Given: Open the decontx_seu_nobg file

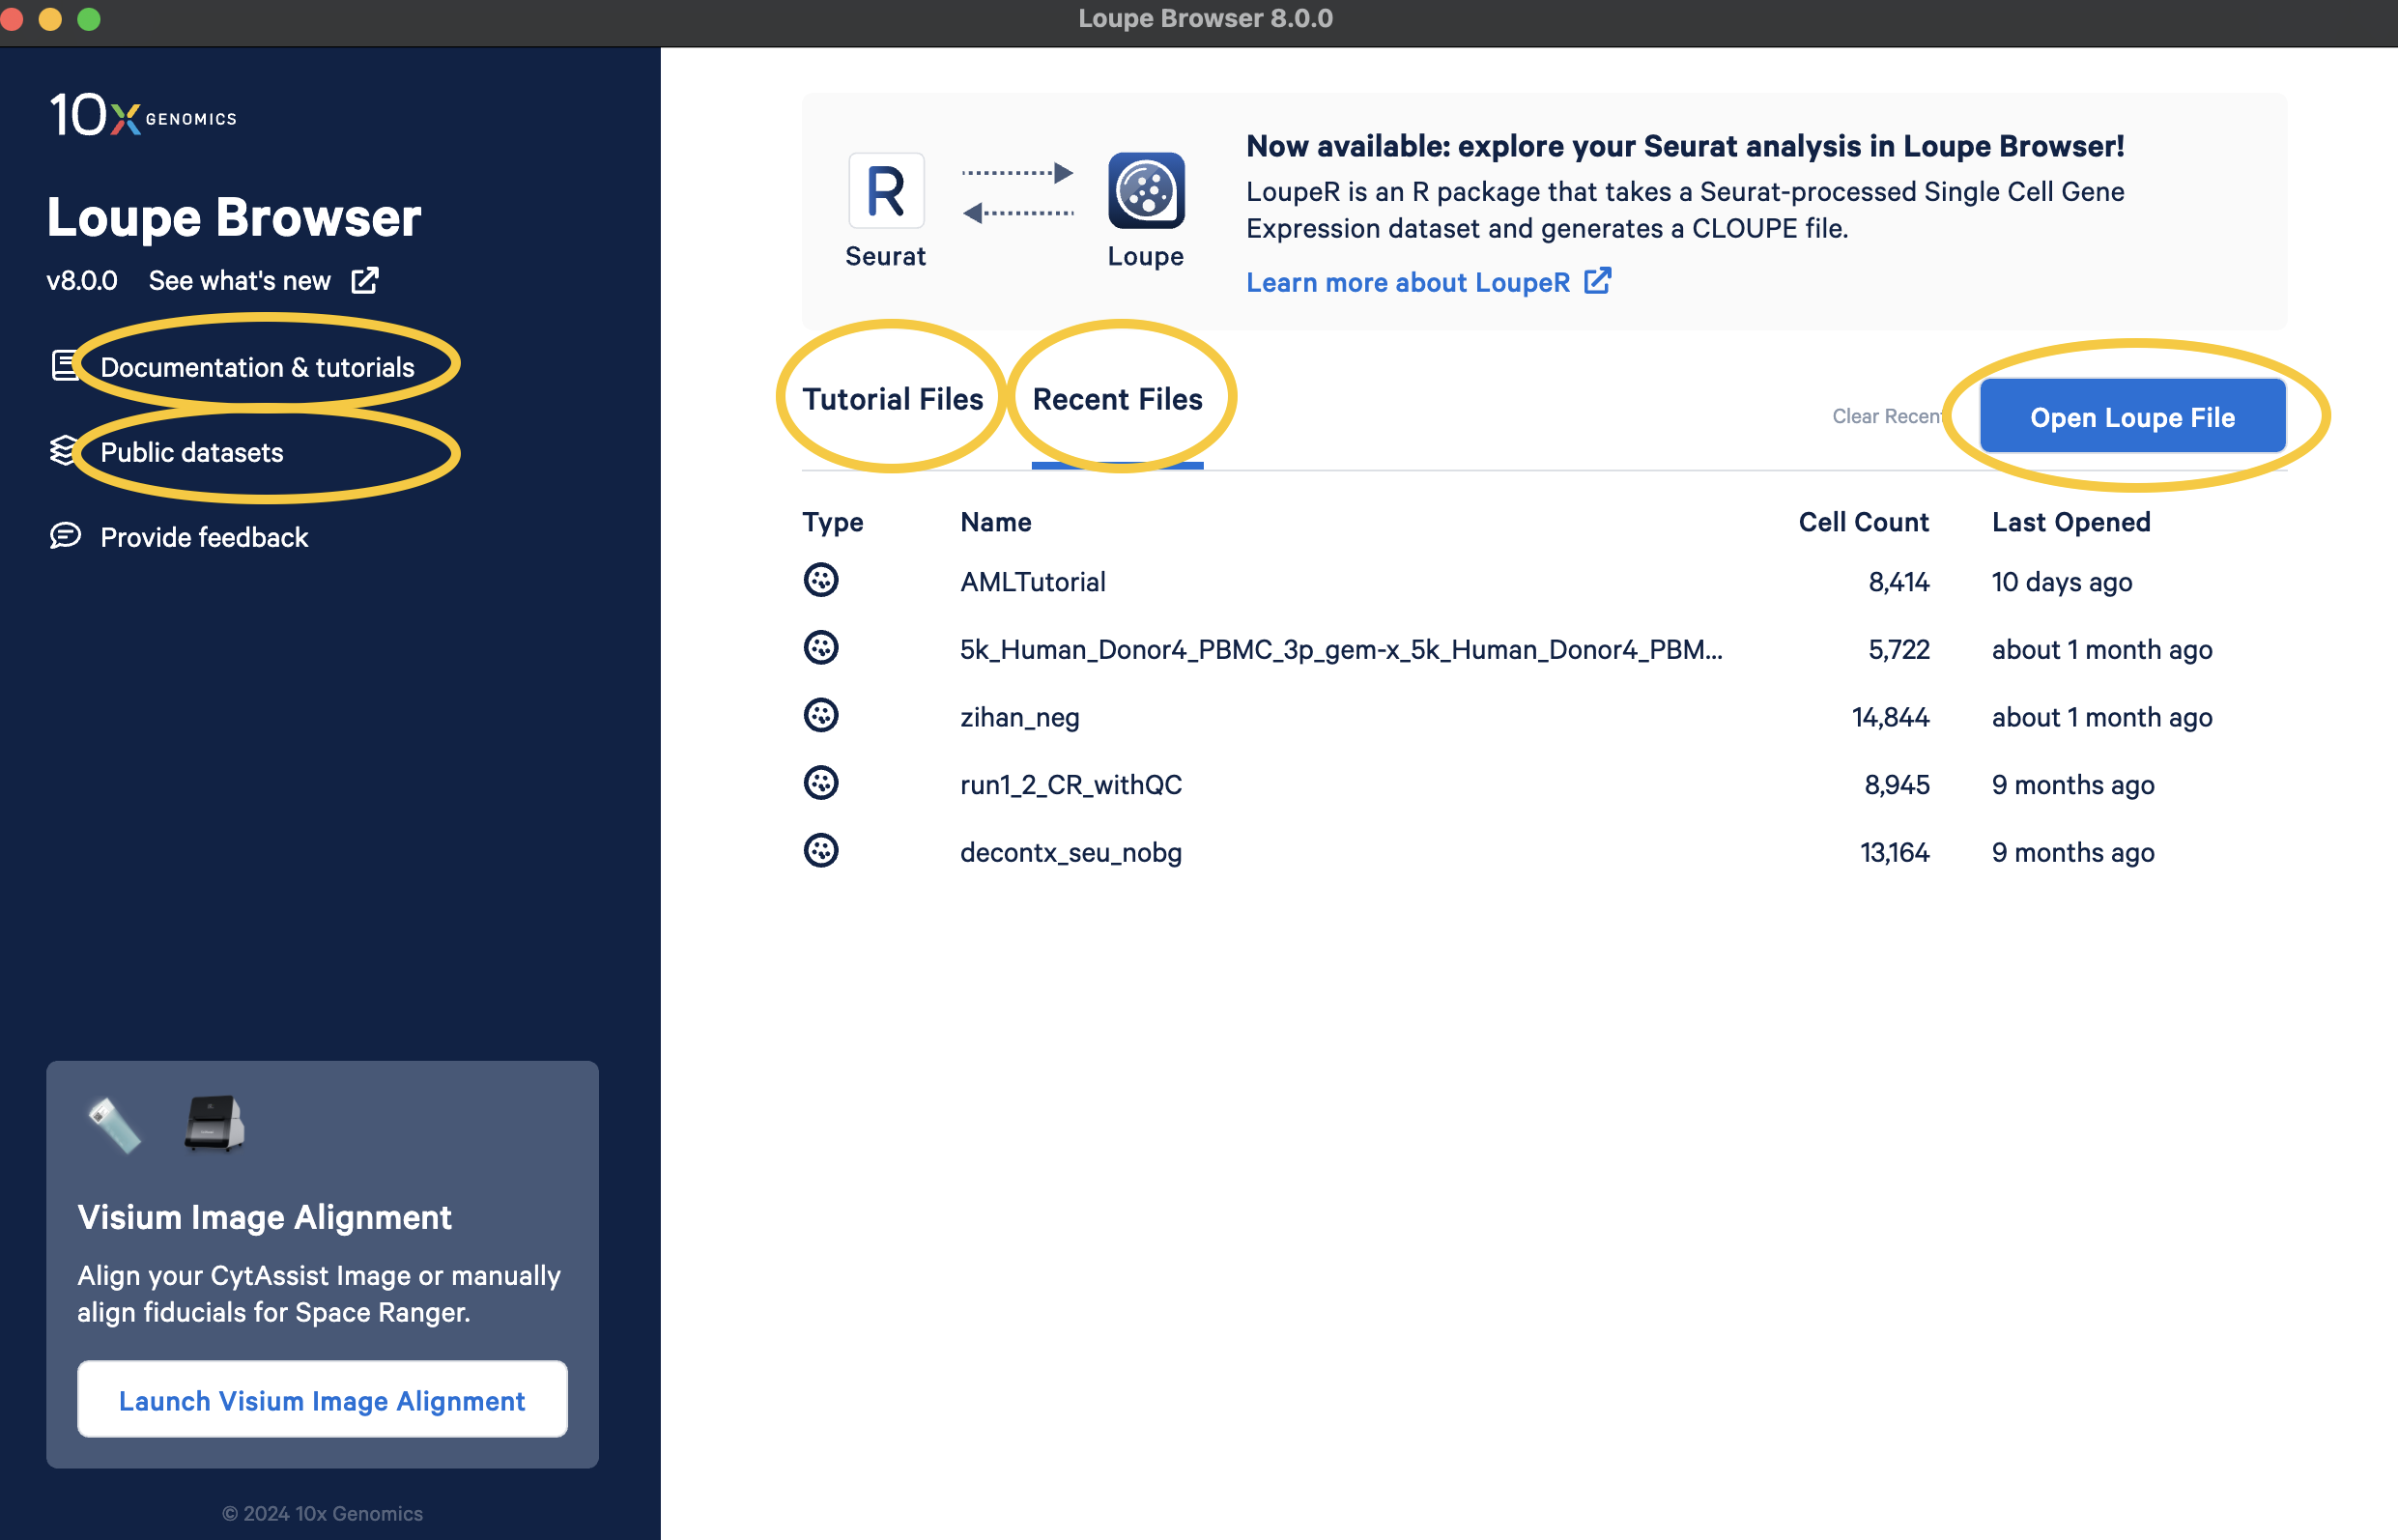Looking at the screenshot, I should click(1071, 853).
